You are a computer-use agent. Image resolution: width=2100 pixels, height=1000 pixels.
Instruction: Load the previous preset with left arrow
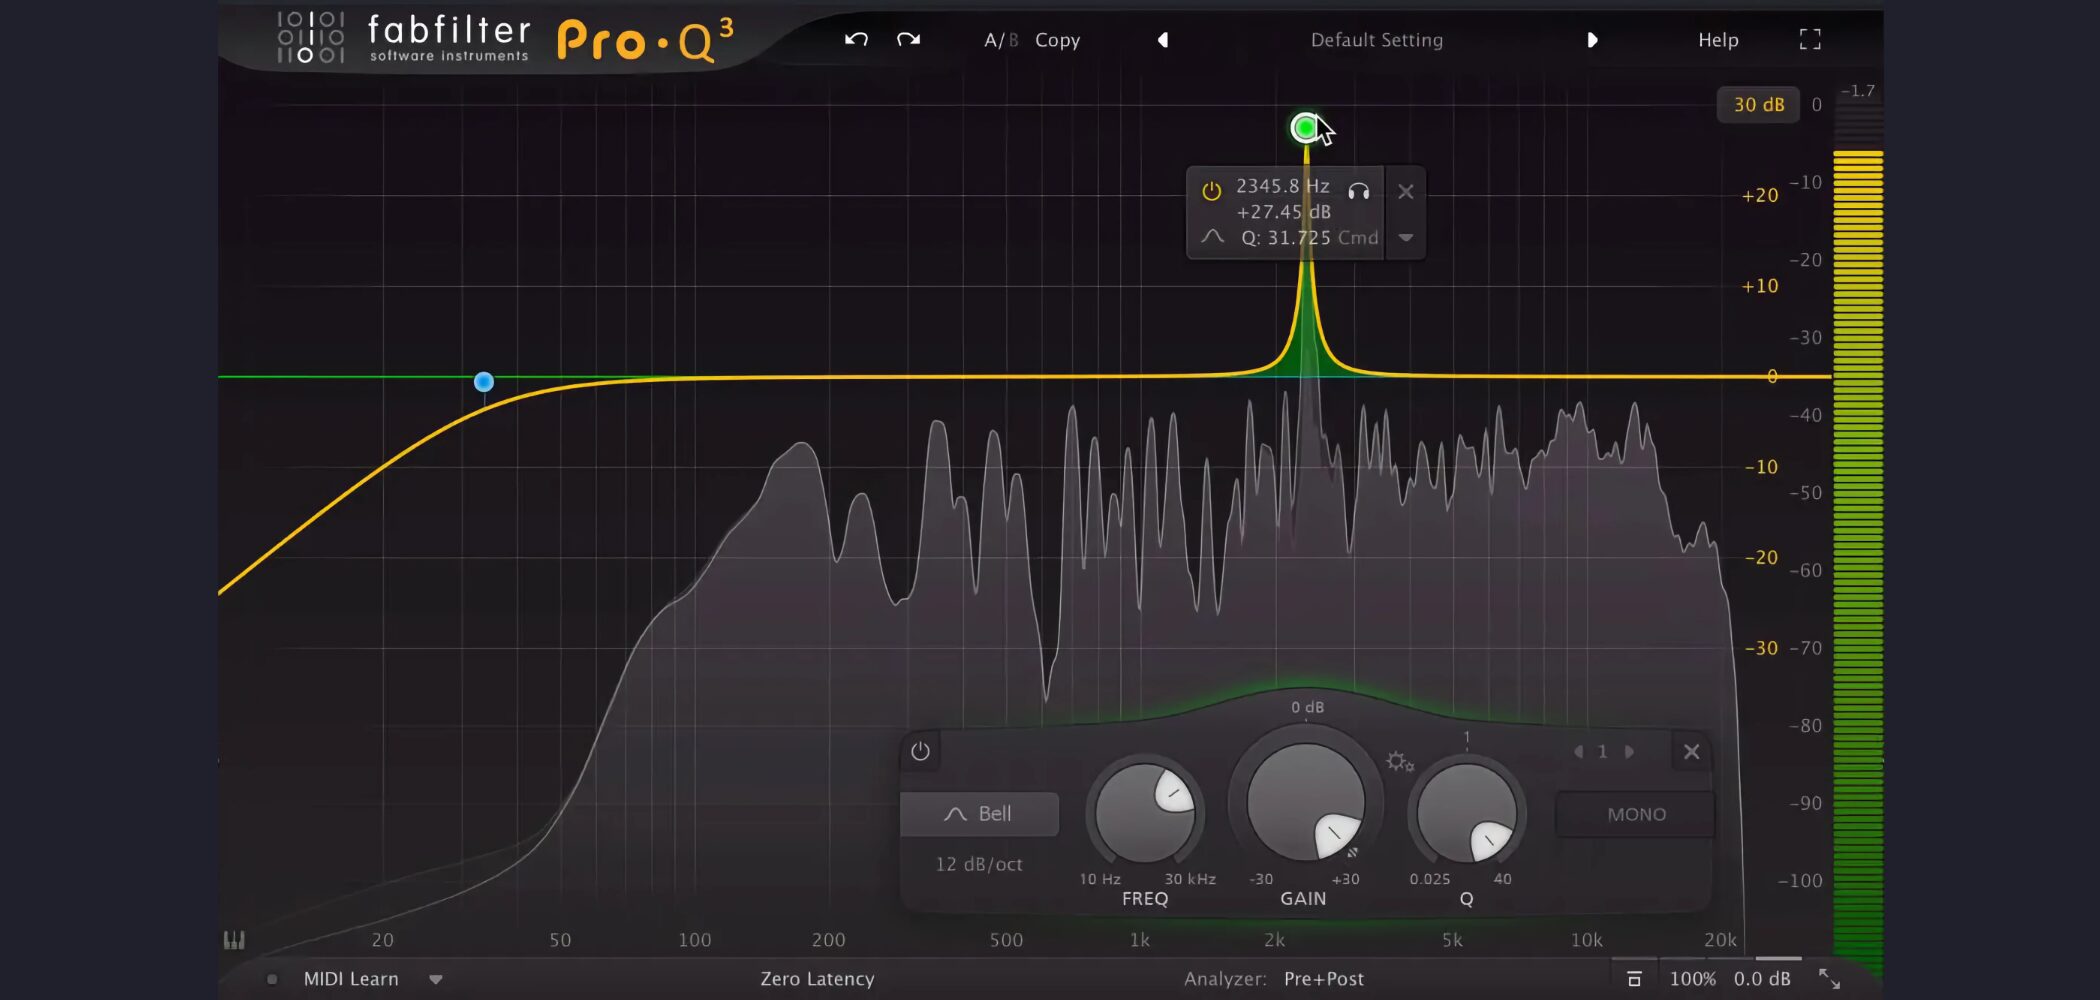[1163, 40]
